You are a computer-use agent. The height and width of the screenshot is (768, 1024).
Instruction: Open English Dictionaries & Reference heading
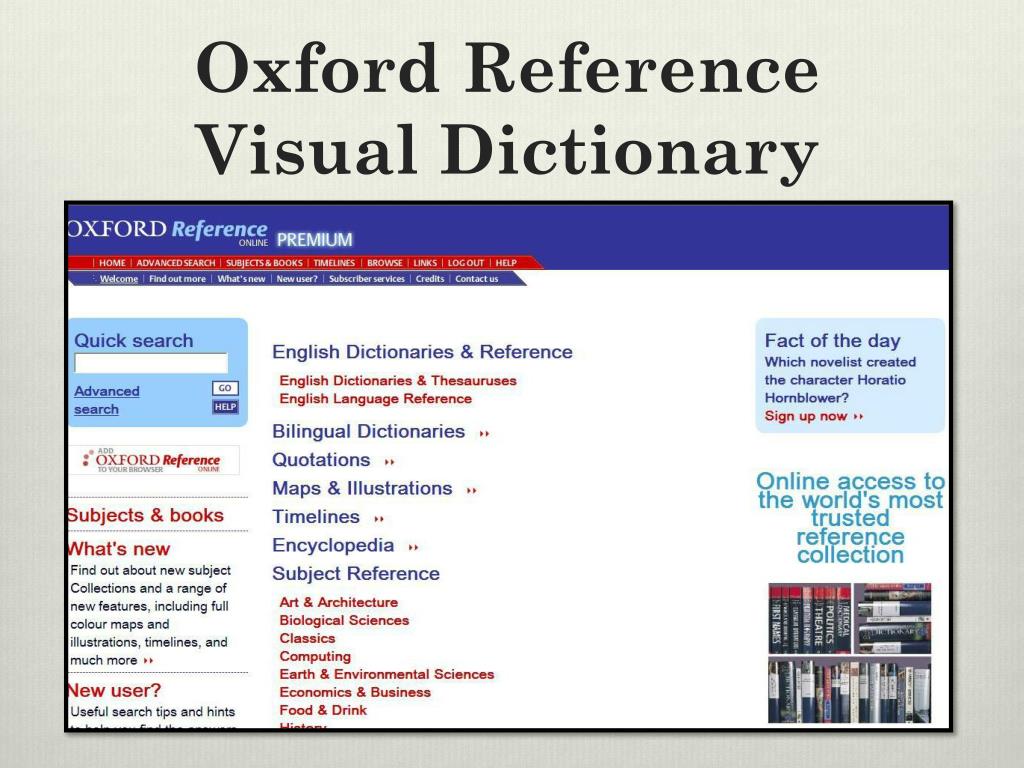[423, 352]
